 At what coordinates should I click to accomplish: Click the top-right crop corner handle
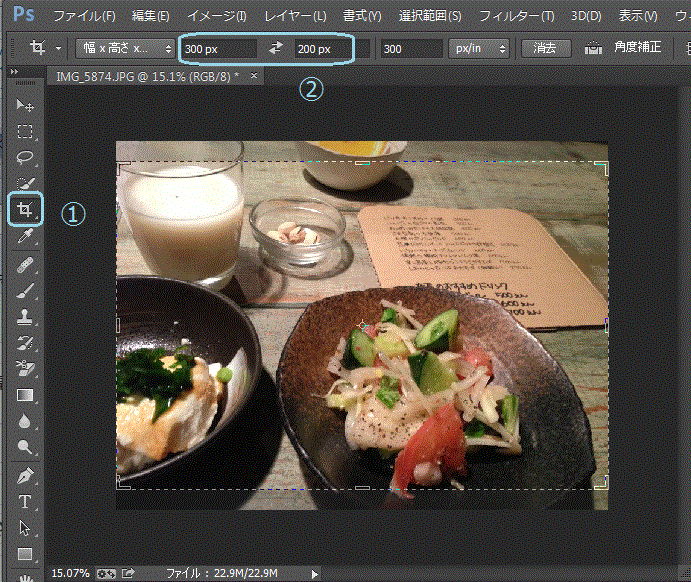(x=602, y=168)
